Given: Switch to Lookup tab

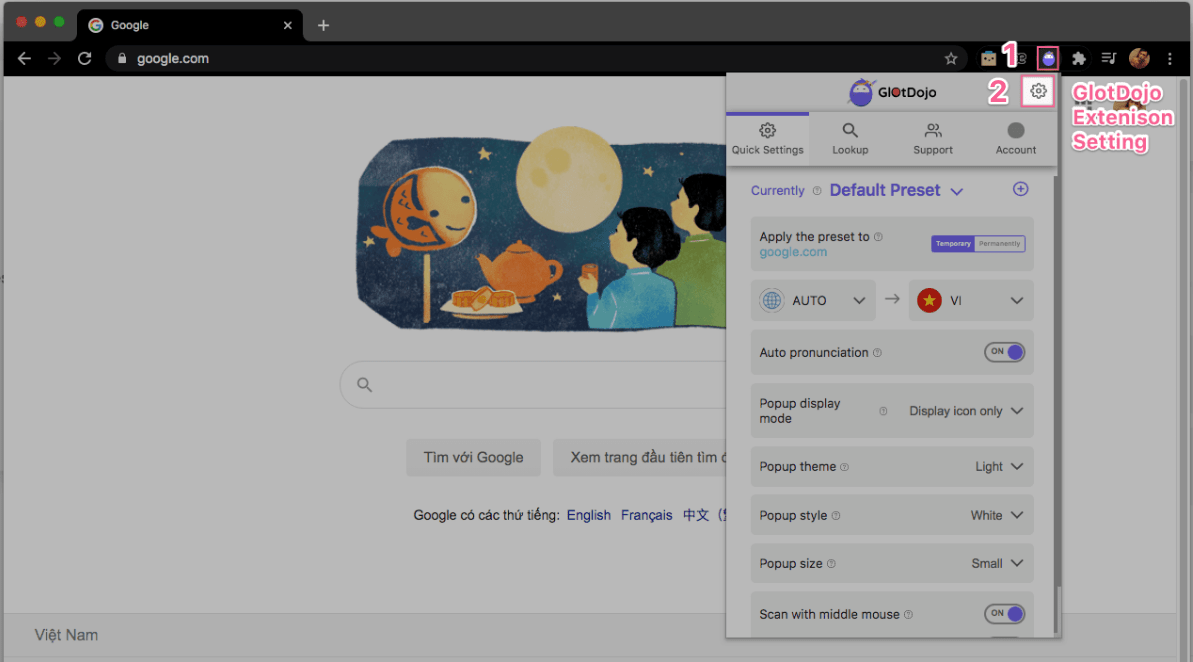Looking at the screenshot, I should coord(850,138).
